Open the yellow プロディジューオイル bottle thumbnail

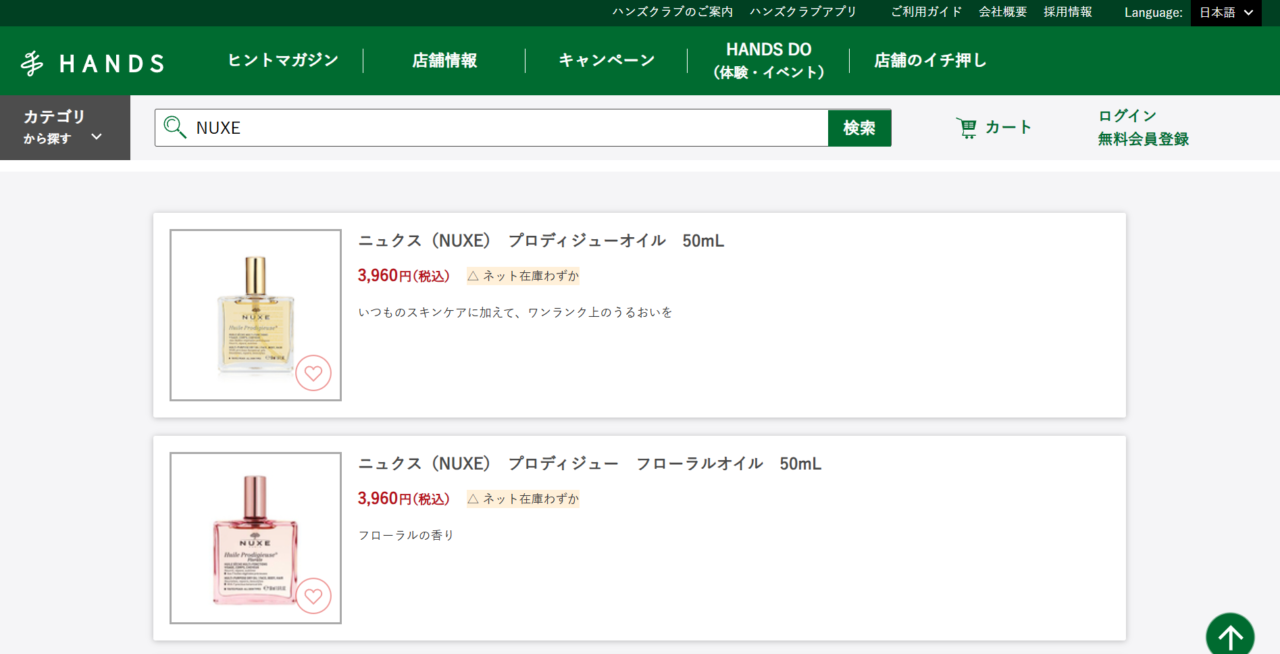tap(255, 315)
